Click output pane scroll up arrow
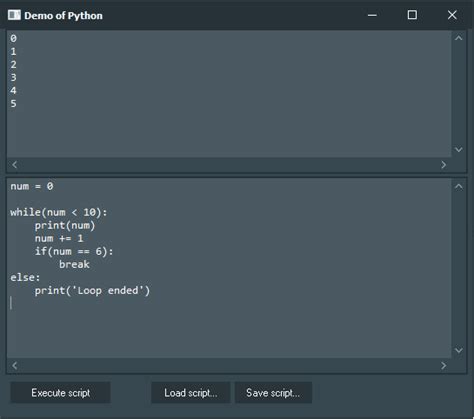This screenshot has width=474, height=419. click(459, 38)
